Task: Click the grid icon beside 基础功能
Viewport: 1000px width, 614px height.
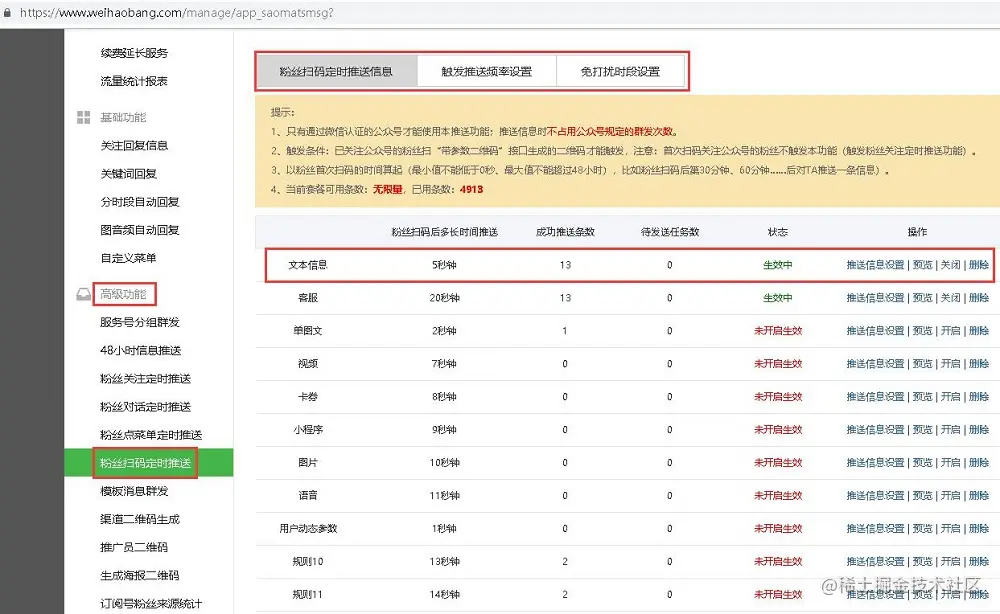Action: point(84,117)
